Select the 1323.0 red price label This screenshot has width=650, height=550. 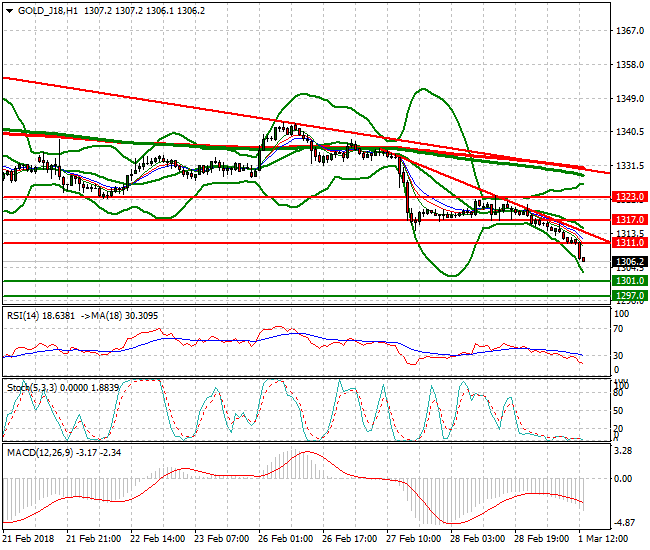click(630, 197)
